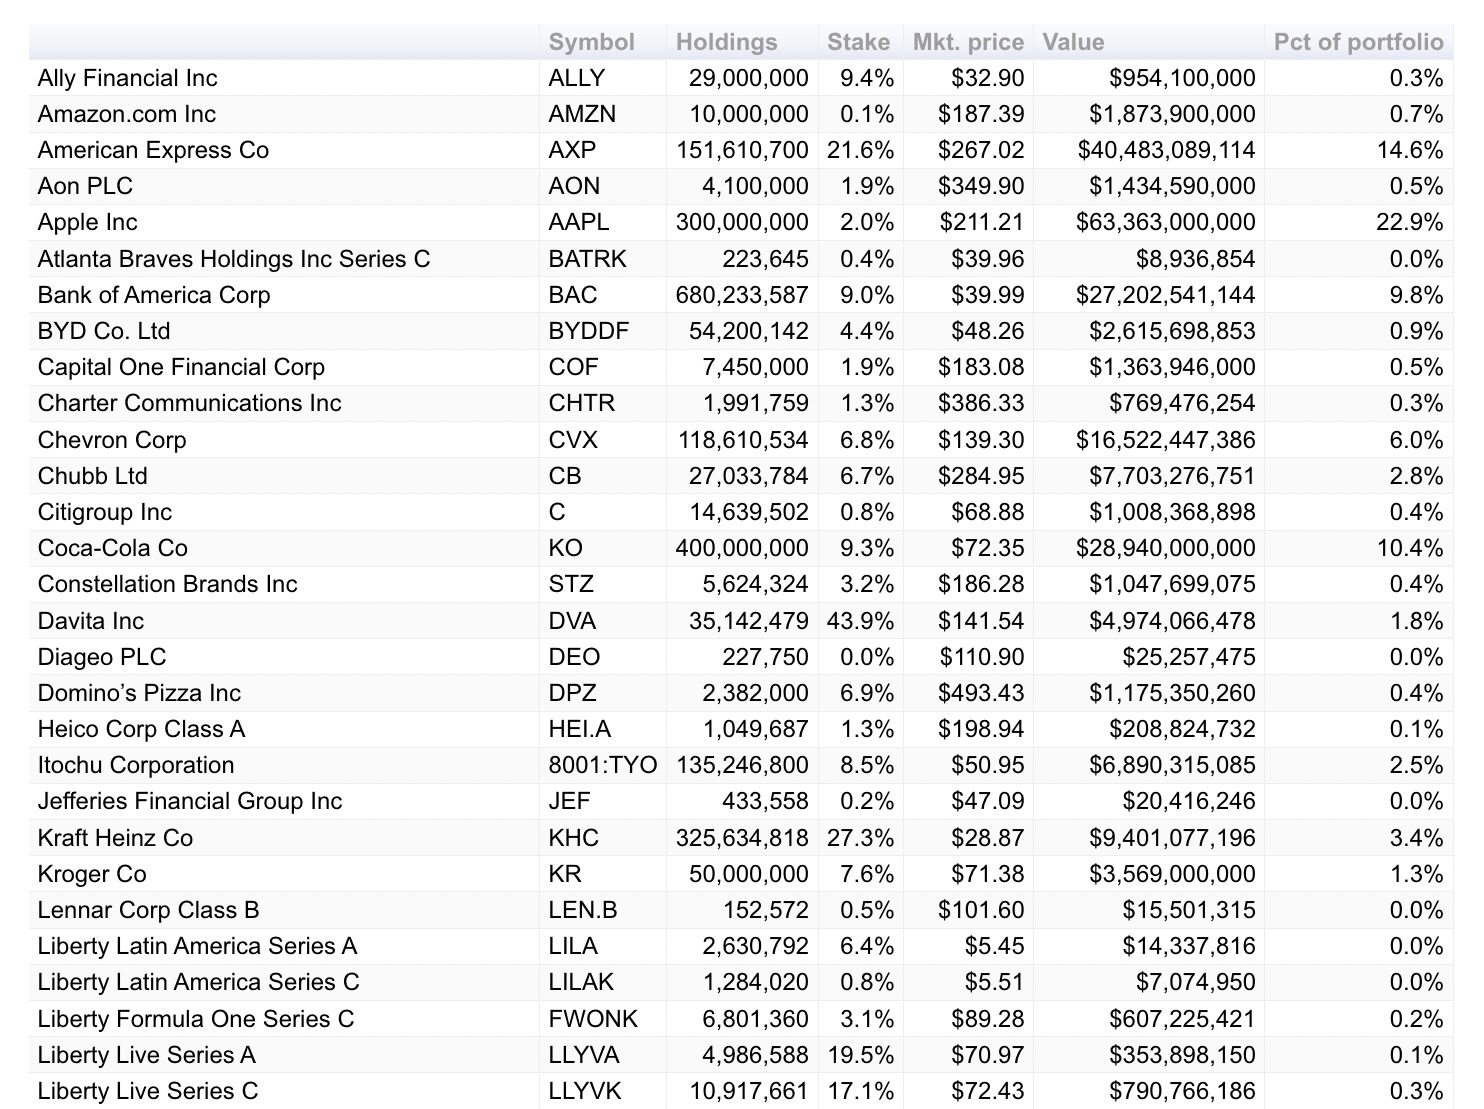Click the Amazon.com Inc name cell

[x=127, y=114]
